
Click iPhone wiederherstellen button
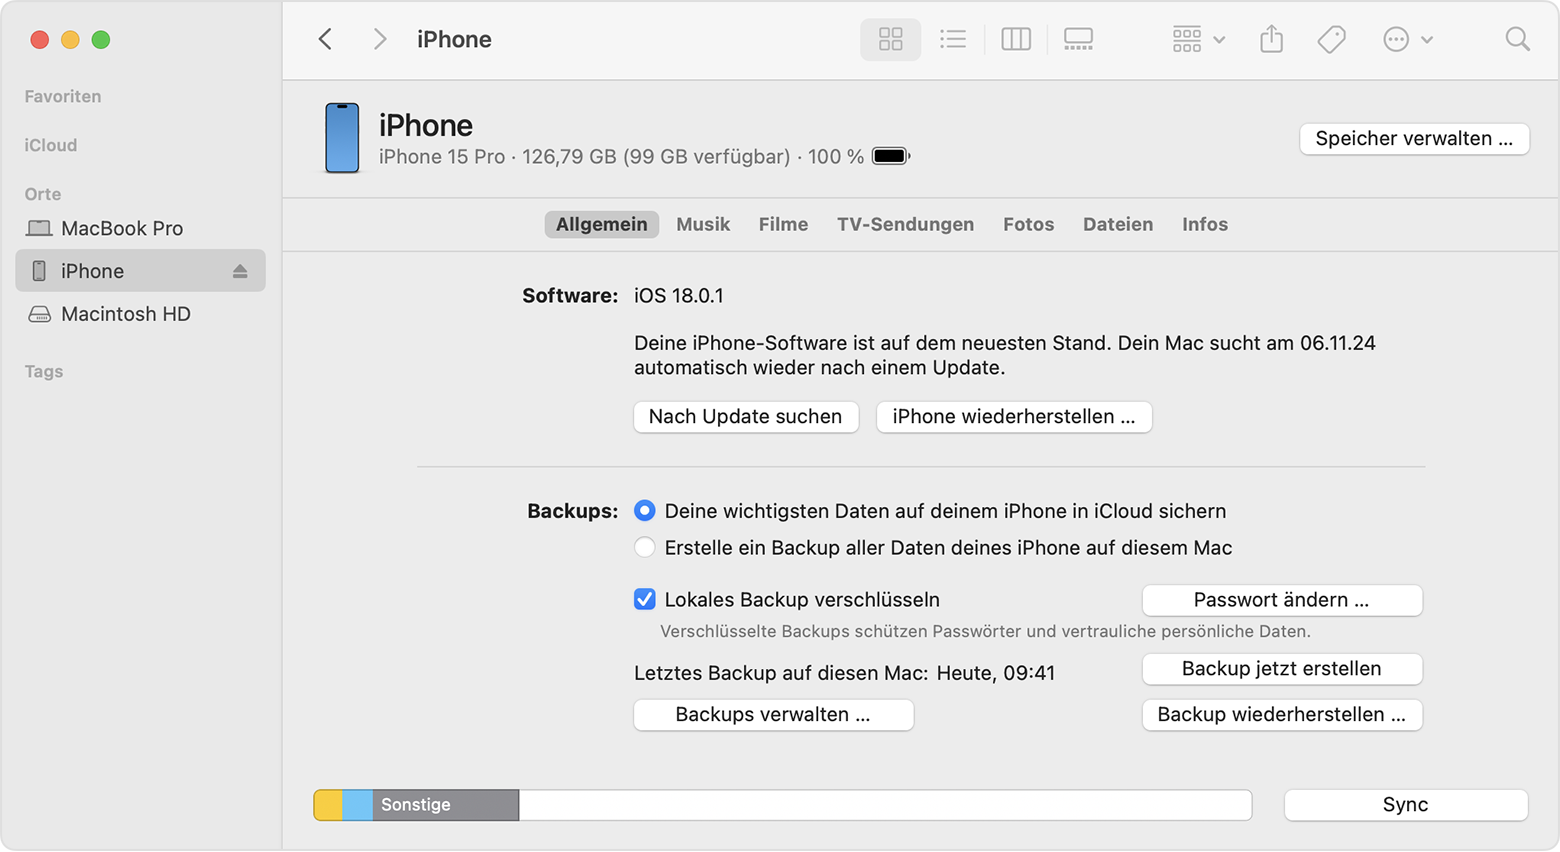point(1014,416)
